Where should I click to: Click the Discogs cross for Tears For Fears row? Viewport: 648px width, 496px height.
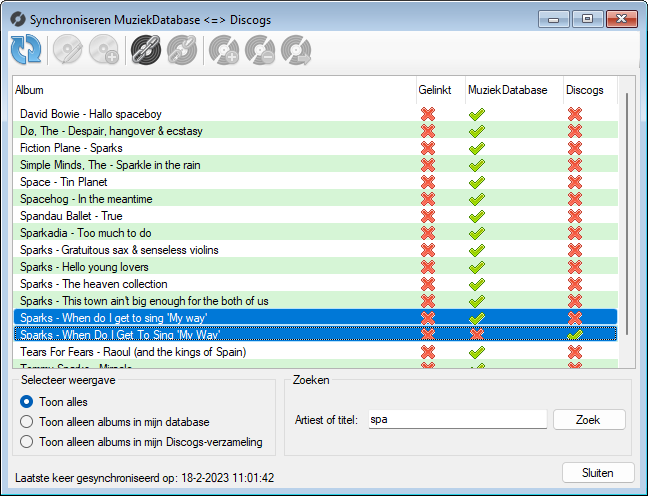(x=575, y=352)
